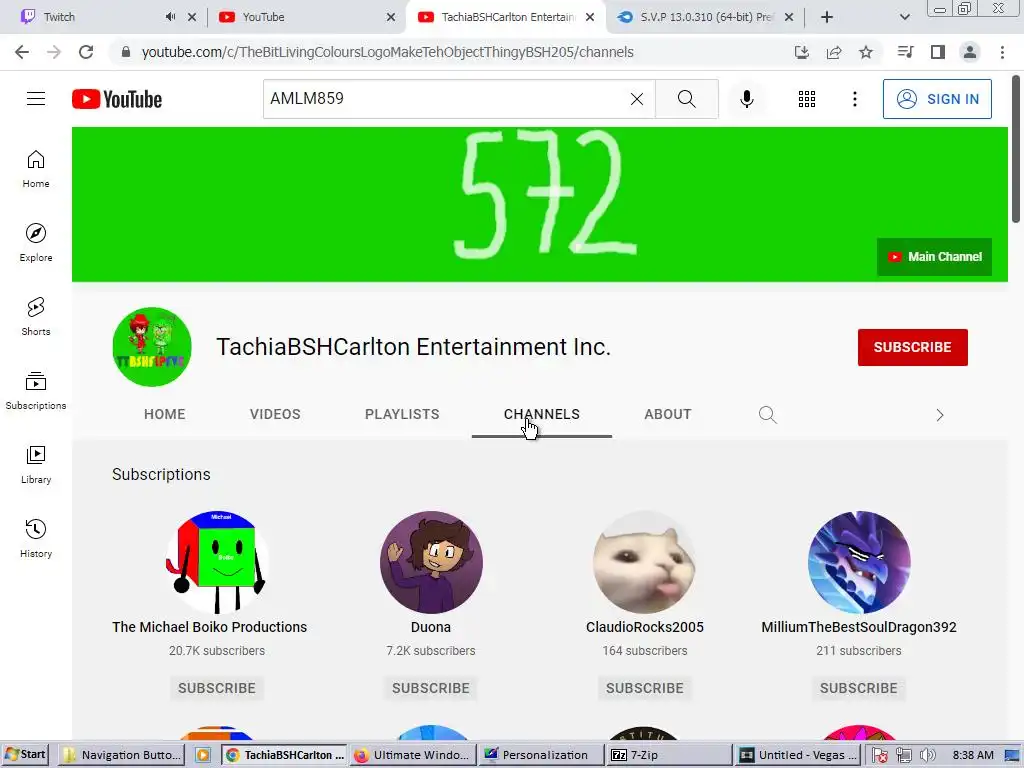The image size is (1024, 768).
Task: Open the Main Channel banner link
Action: (x=934, y=257)
